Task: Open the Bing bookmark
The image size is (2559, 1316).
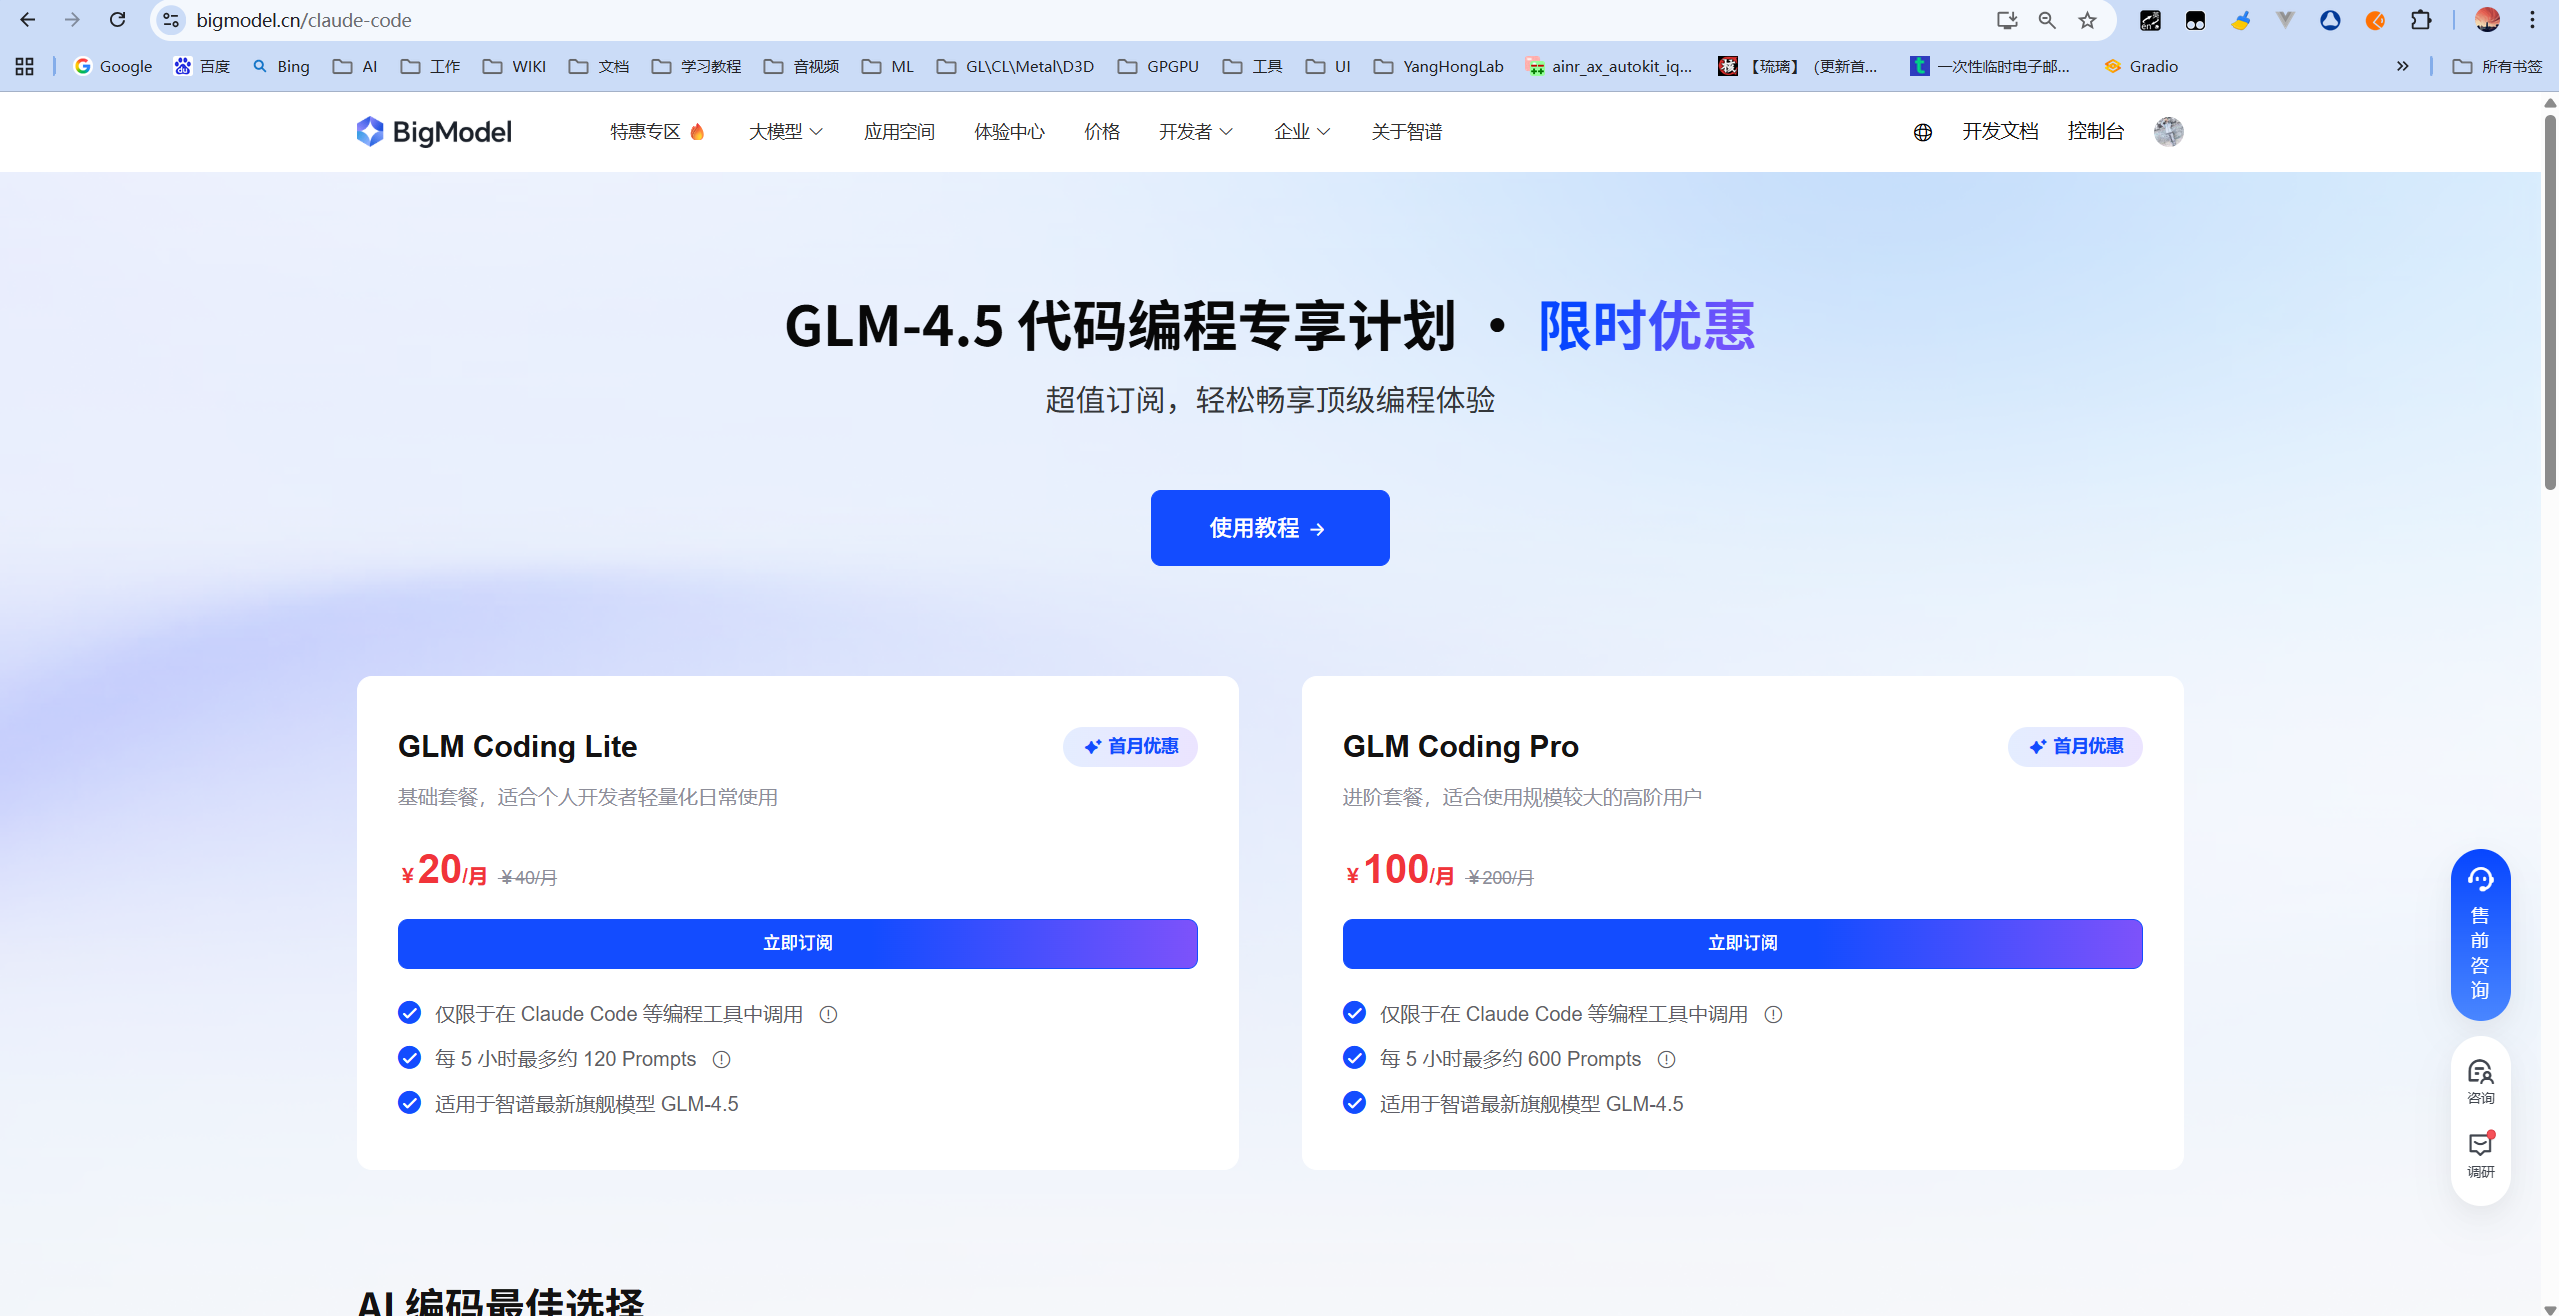Action: pyautogui.click(x=281, y=66)
